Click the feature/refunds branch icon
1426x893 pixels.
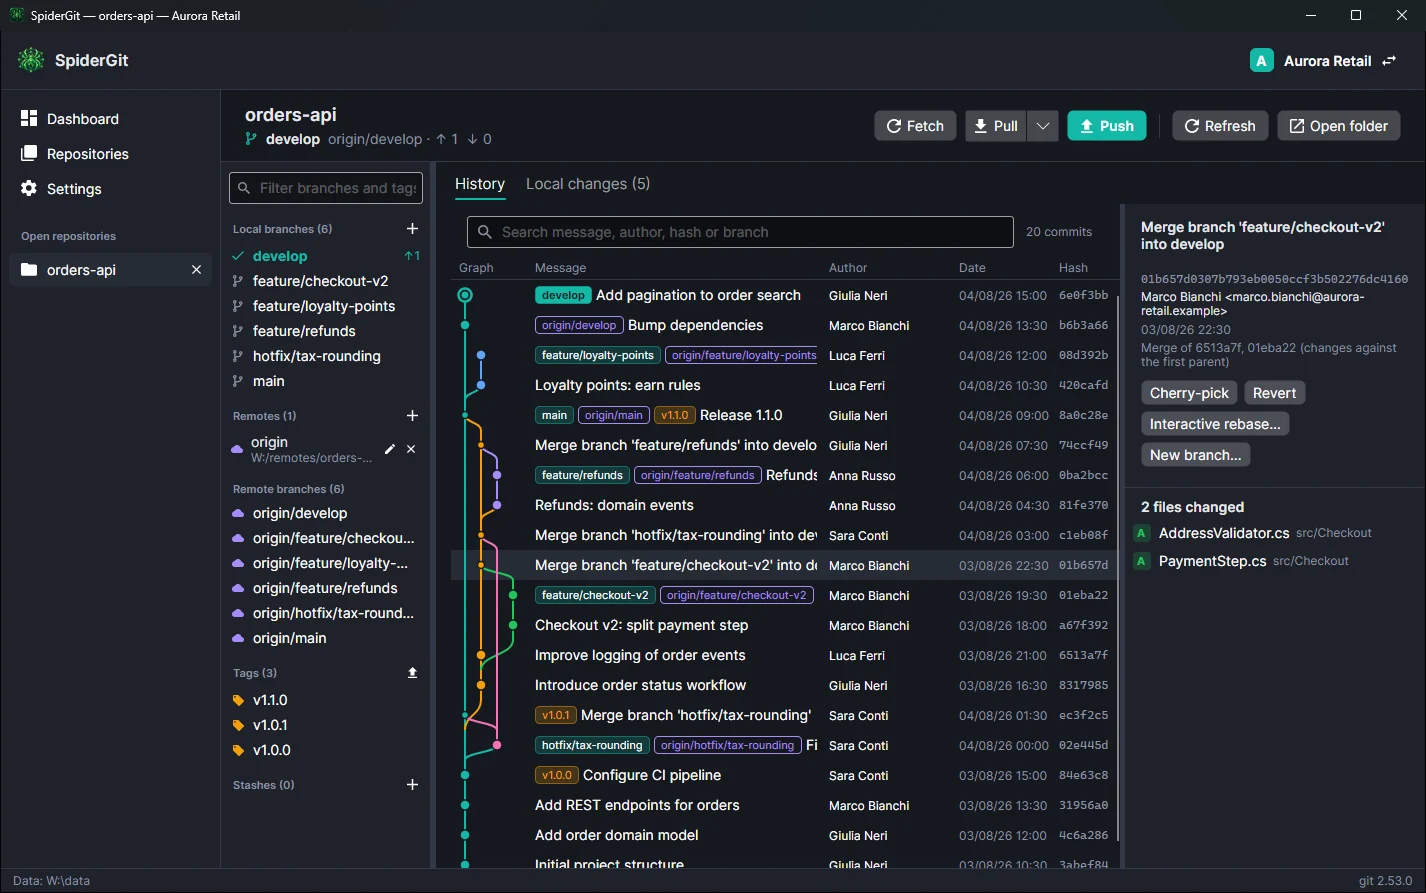(238, 331)
